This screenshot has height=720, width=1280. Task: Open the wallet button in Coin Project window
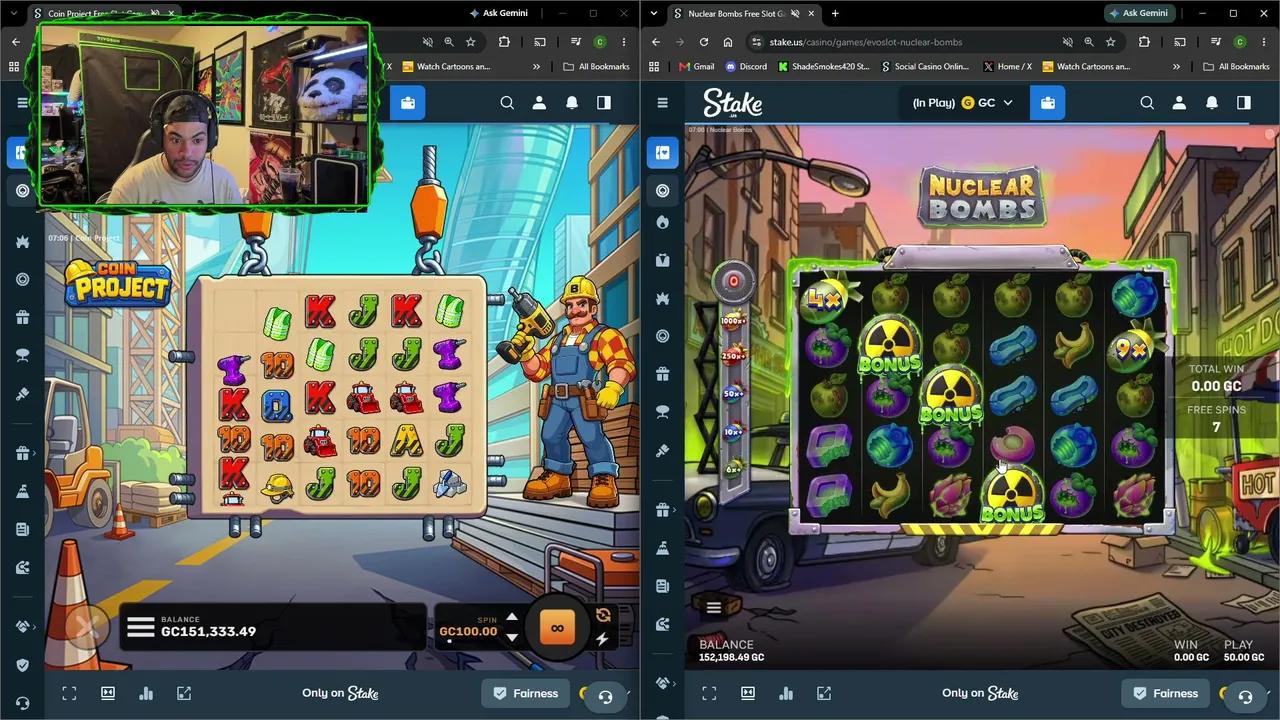pyautogui.click(x=407, y=103)
